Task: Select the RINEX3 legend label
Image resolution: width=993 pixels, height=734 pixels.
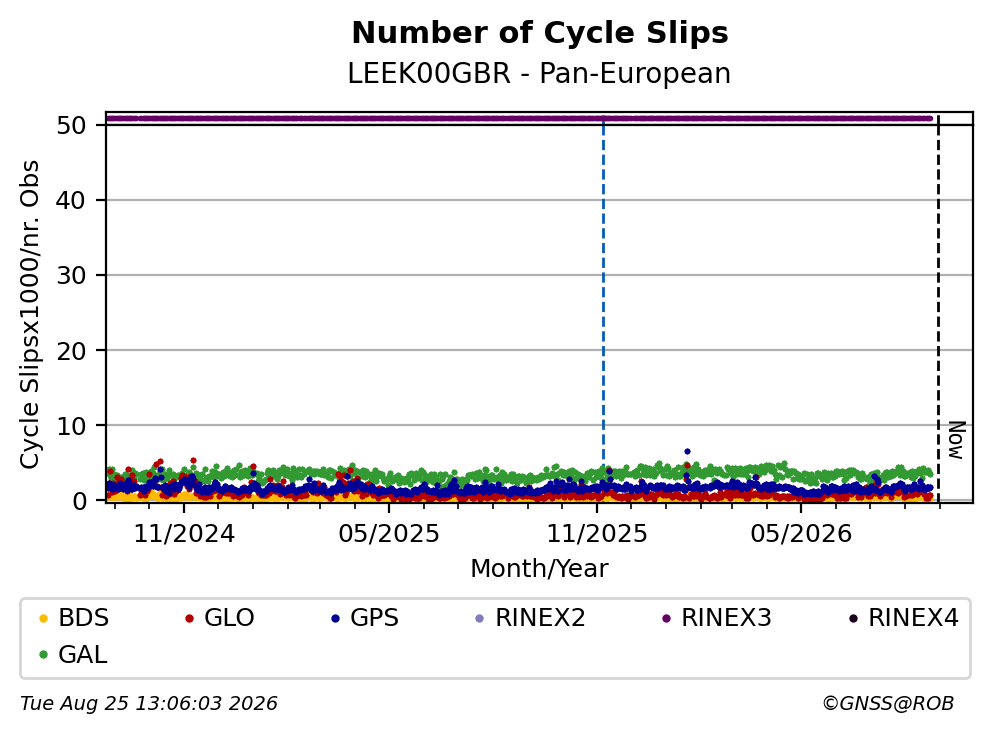Action: click(x=726, y=618)
